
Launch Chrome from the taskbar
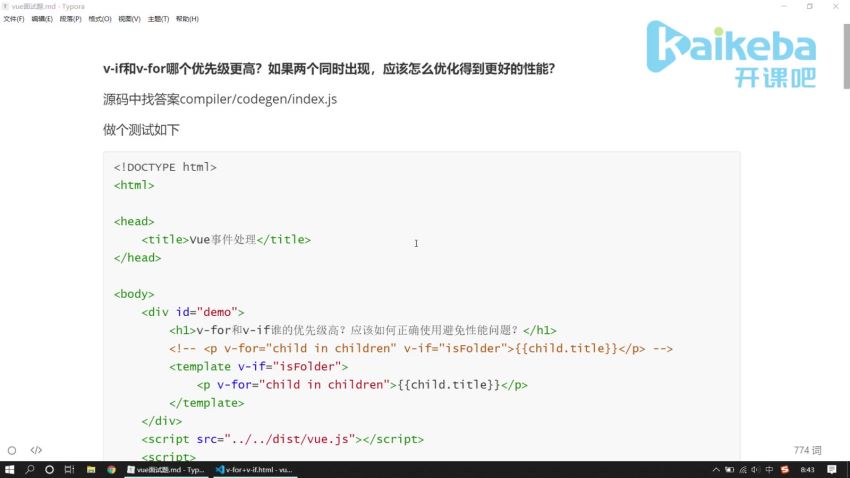111,469
